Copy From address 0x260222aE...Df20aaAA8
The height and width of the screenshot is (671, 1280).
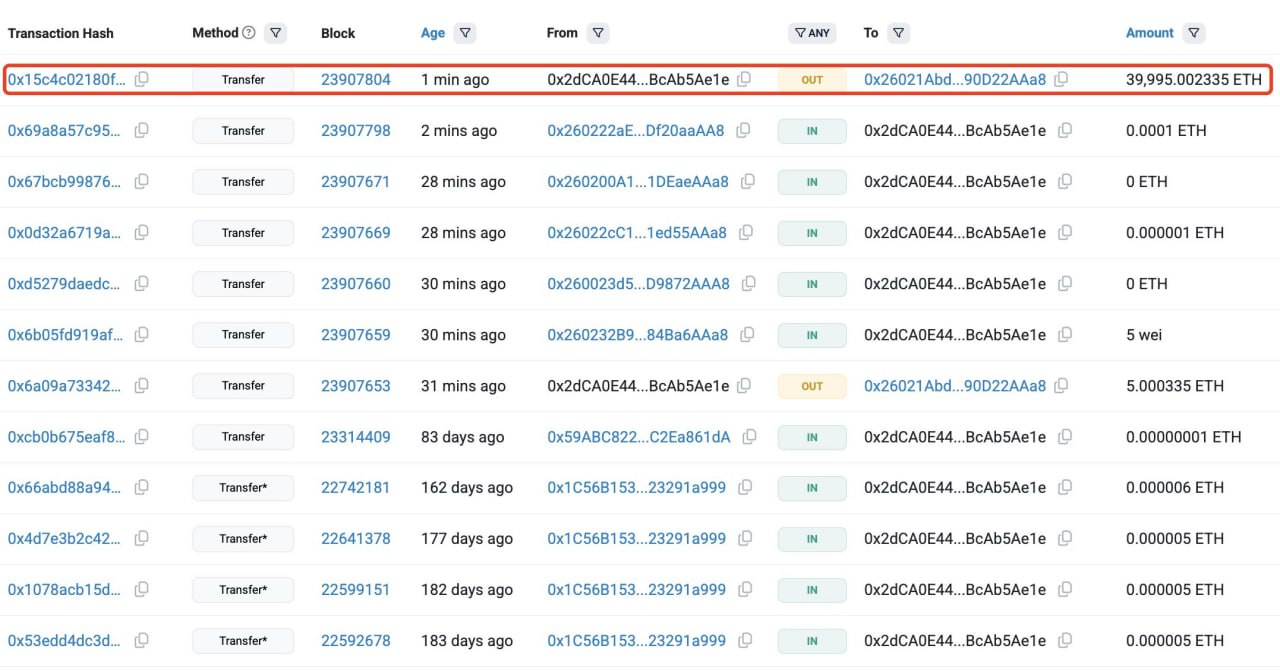click(743, 131)
